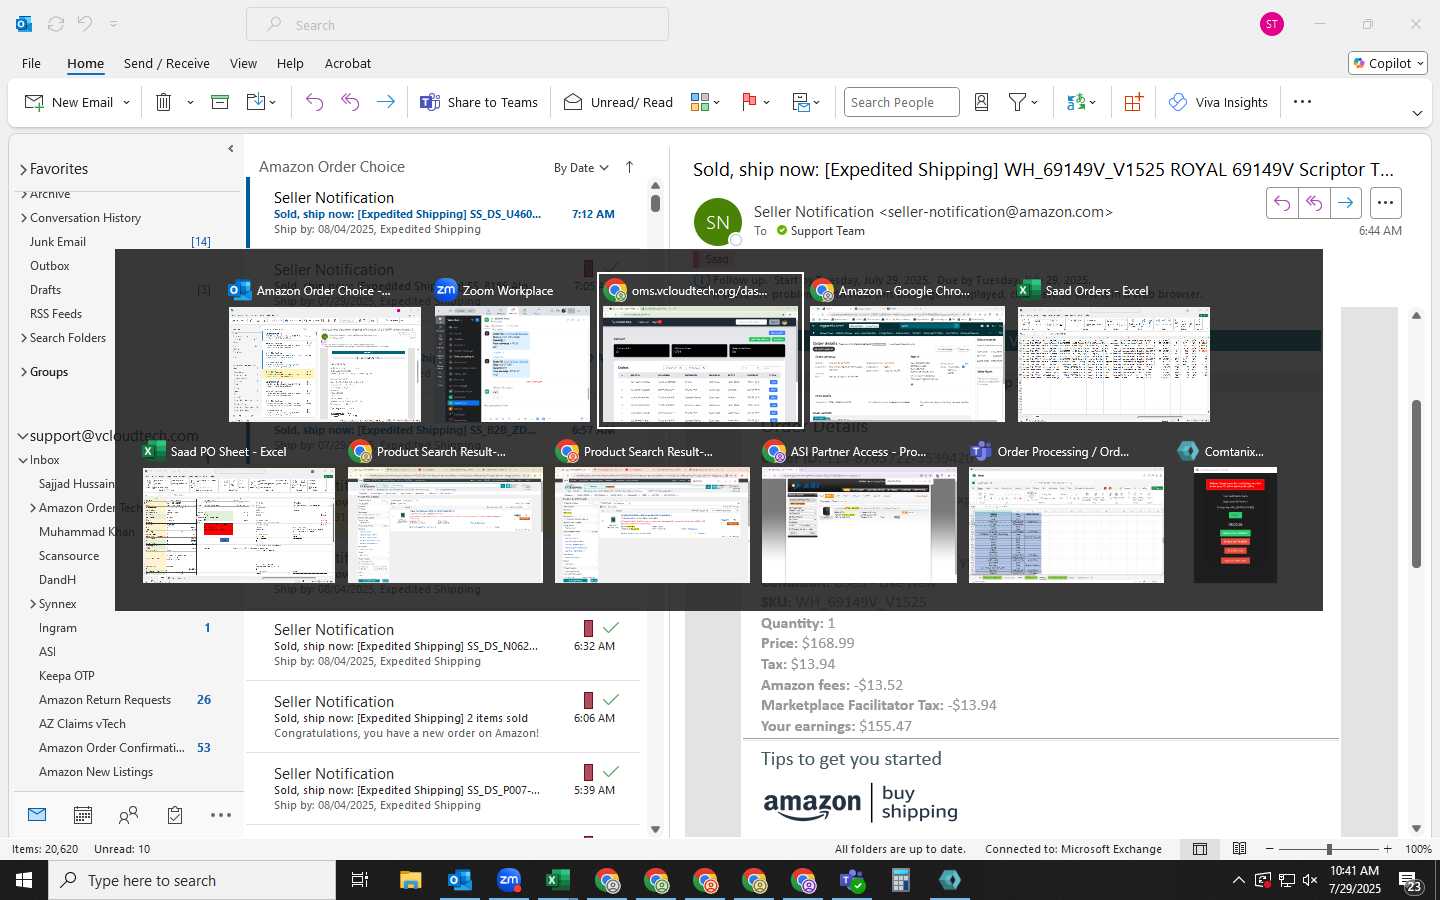Screen dimensions: 1440x900
Task: Click the Copilot button
Action: (1388, 63)
